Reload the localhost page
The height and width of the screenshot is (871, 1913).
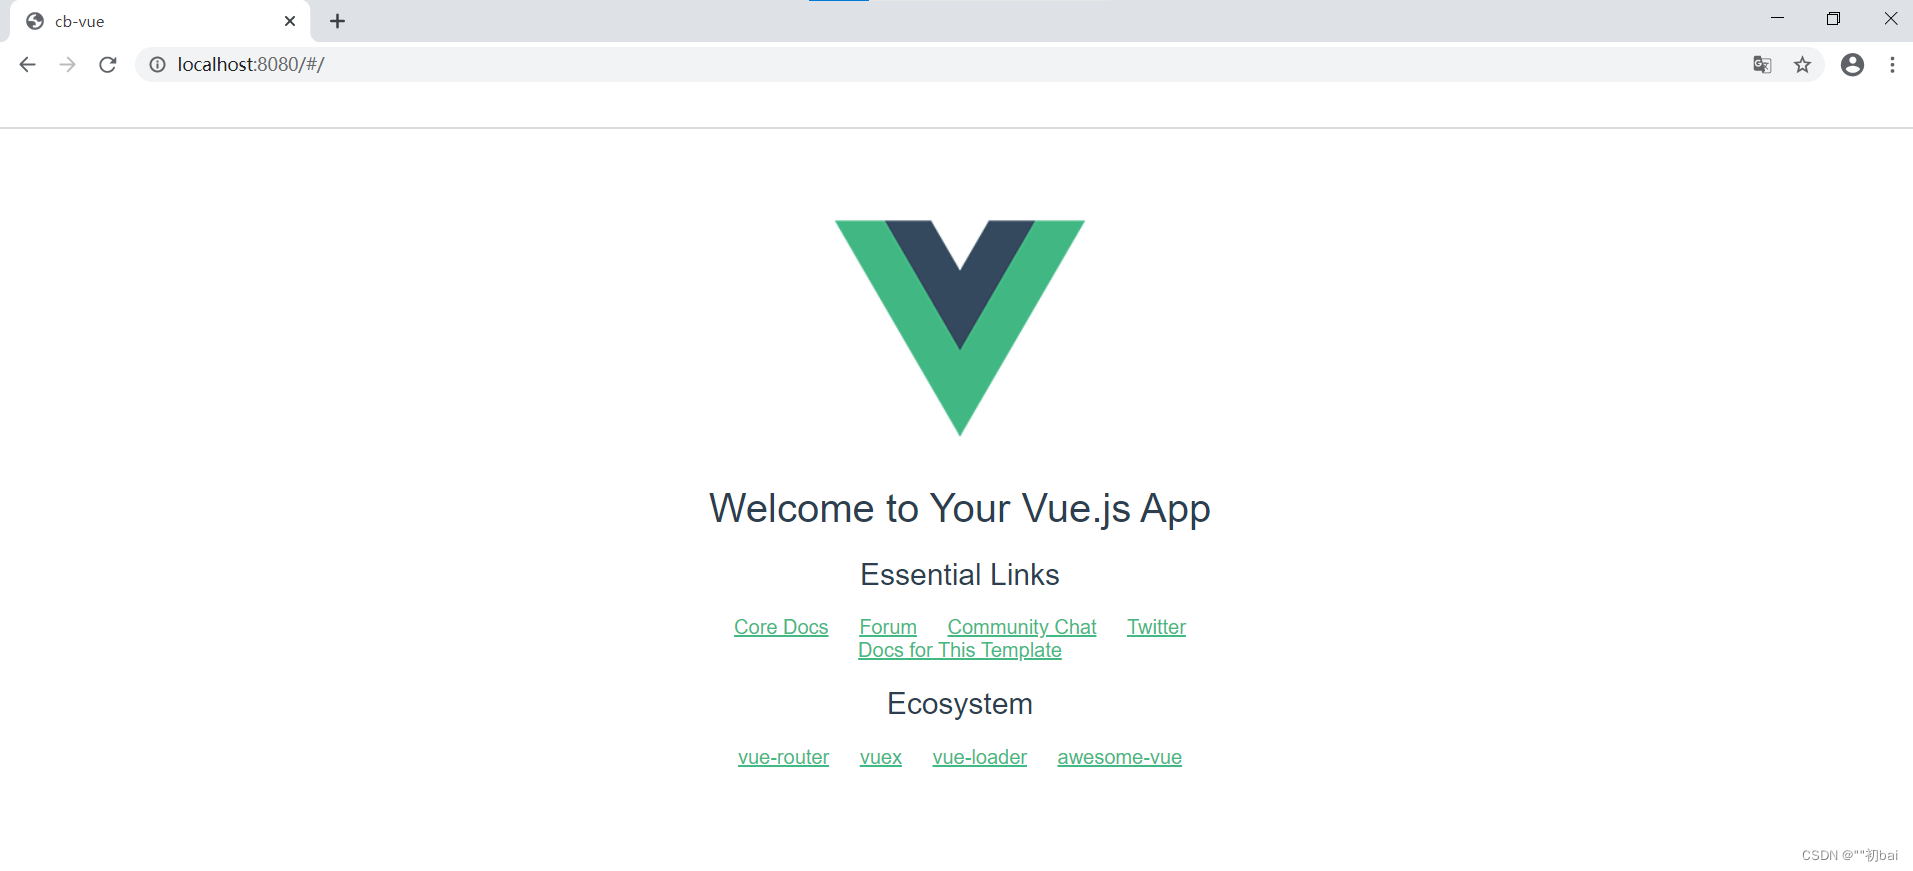(x=108, y=65)
